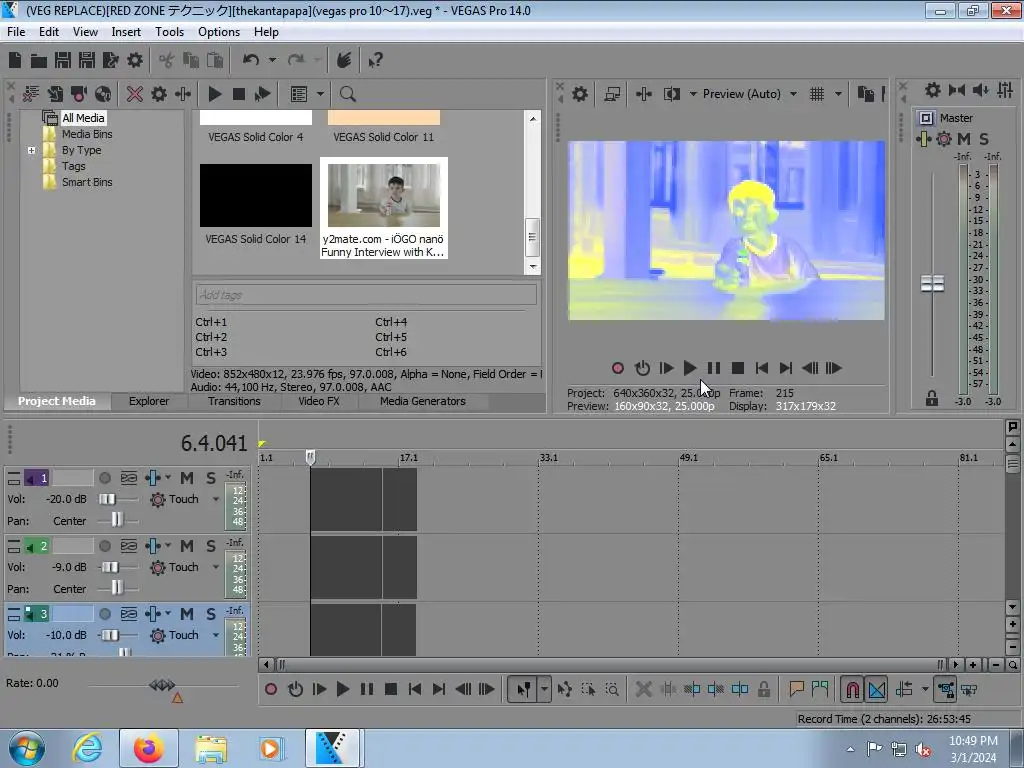Open the Options menu
The height and width of the screenshot is (768, 1024).
[x=219, y=31]
